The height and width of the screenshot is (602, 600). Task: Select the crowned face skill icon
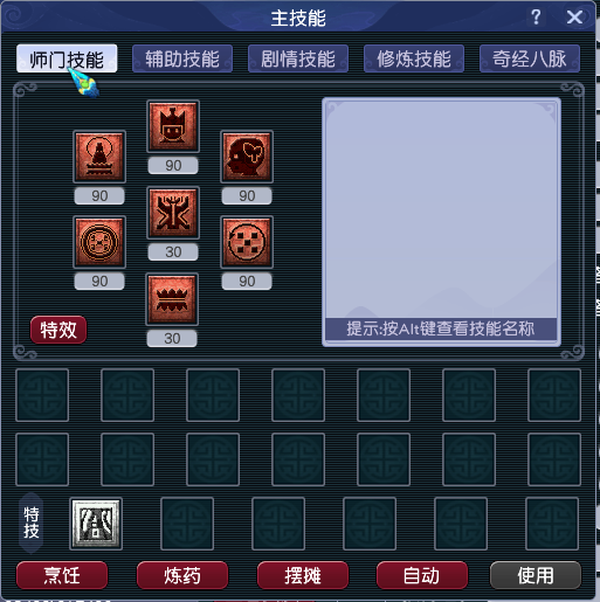(173, 126)
